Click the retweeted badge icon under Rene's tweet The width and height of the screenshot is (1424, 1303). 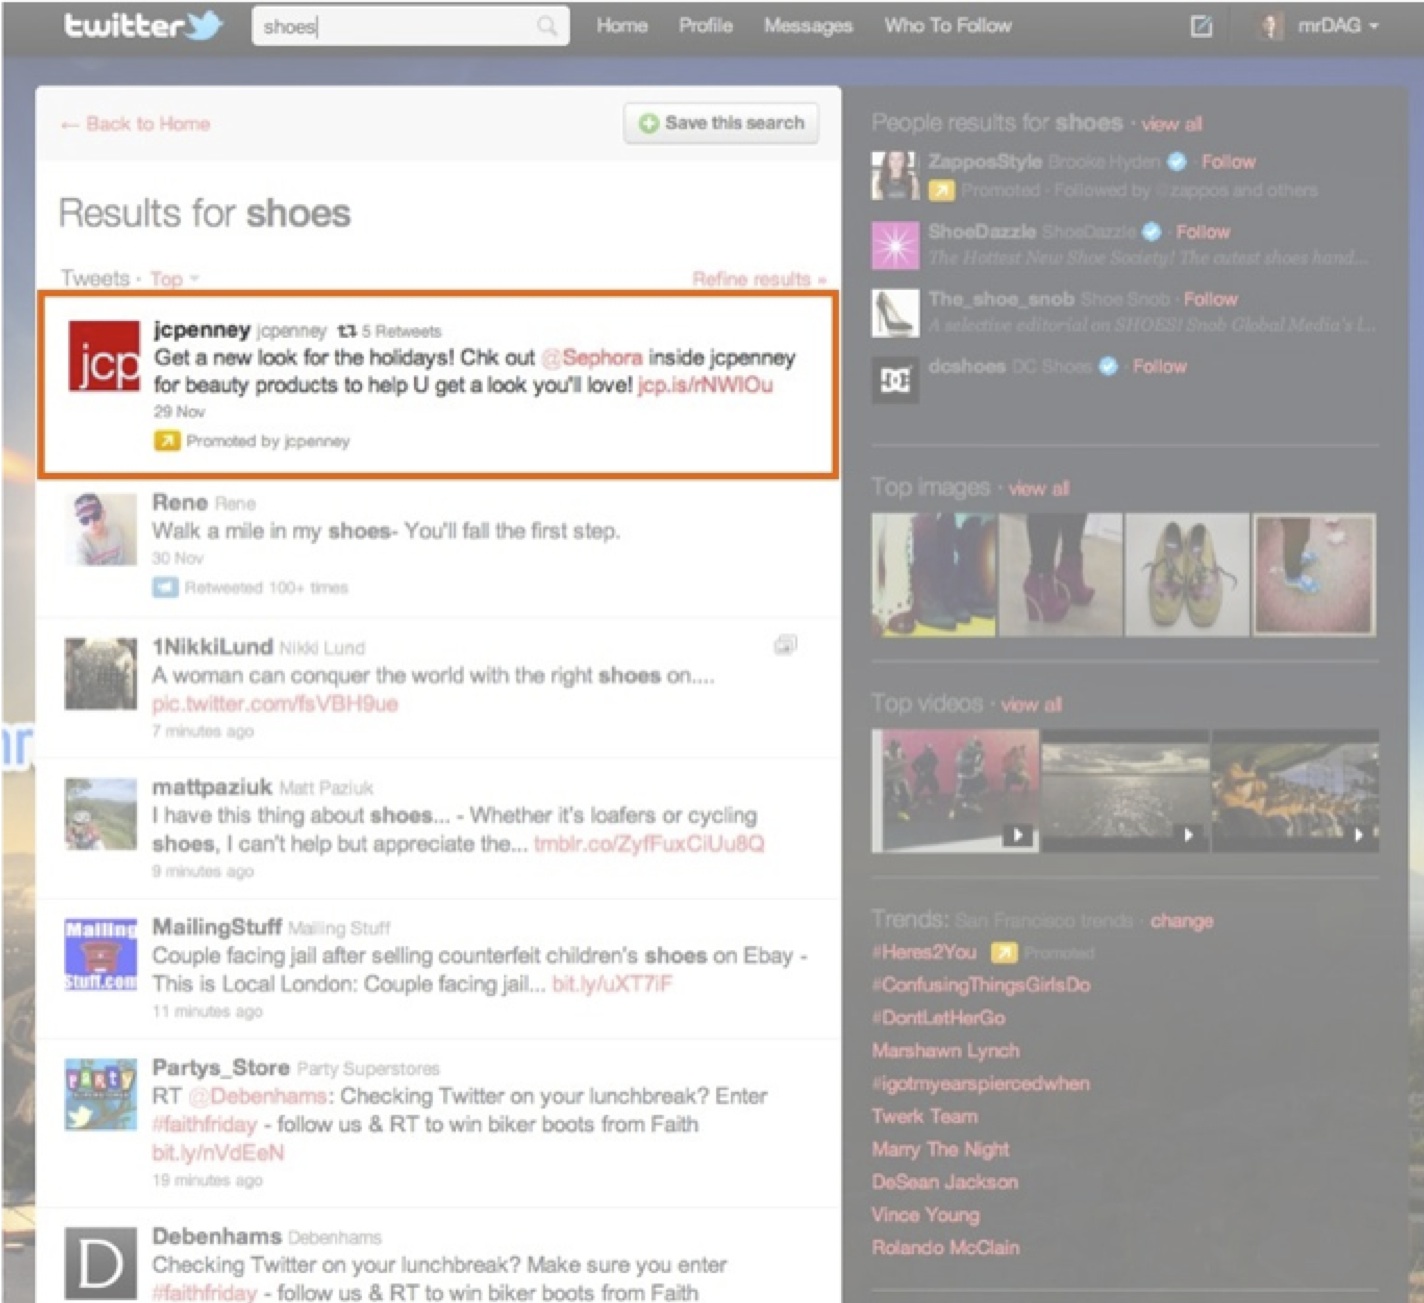[x=165, y=587]
